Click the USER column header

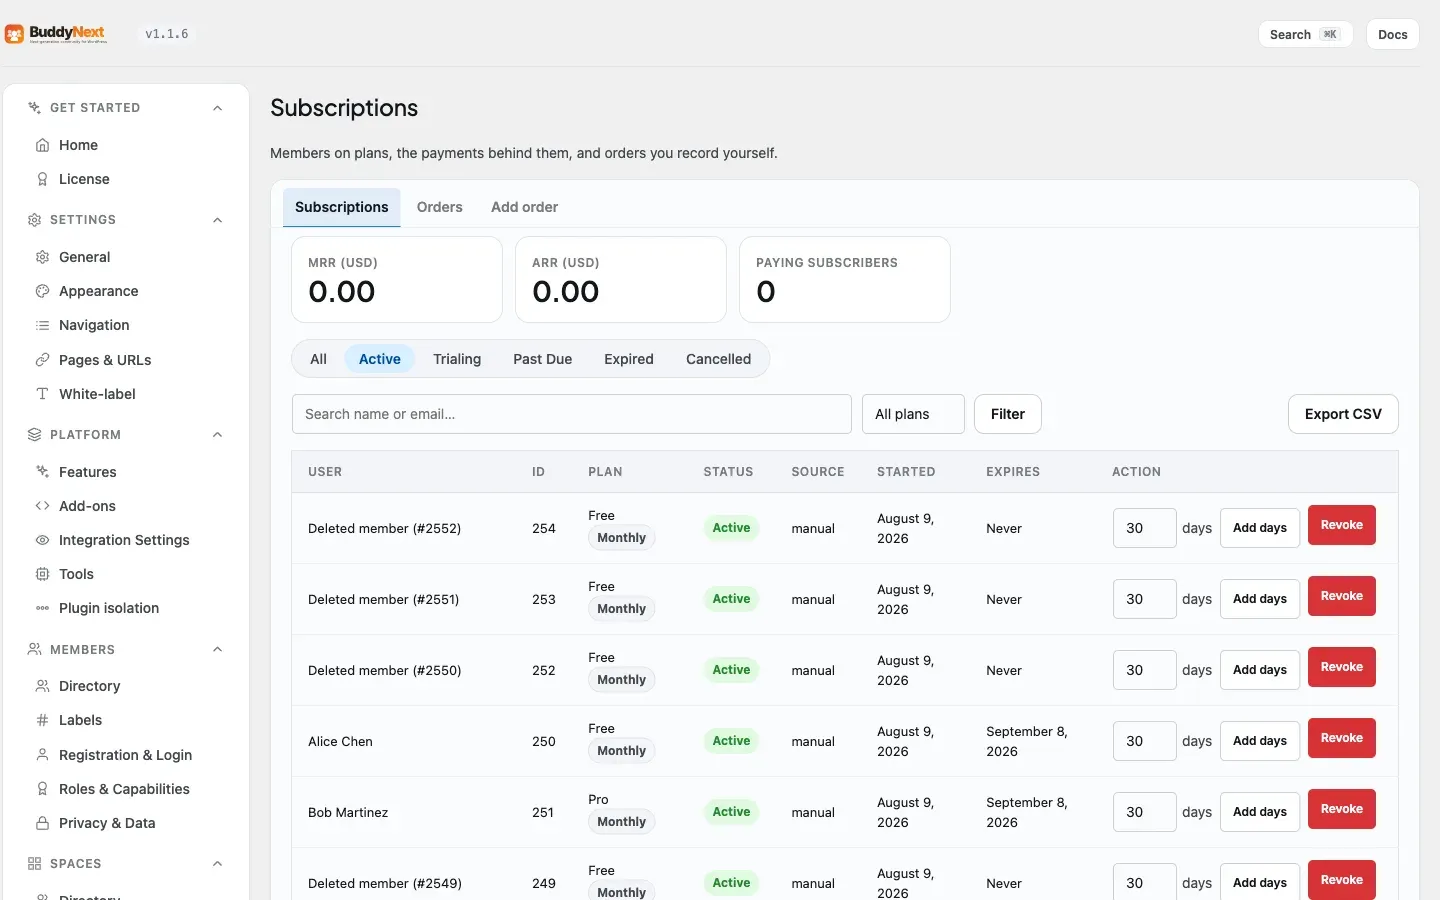tap(325, 472)
